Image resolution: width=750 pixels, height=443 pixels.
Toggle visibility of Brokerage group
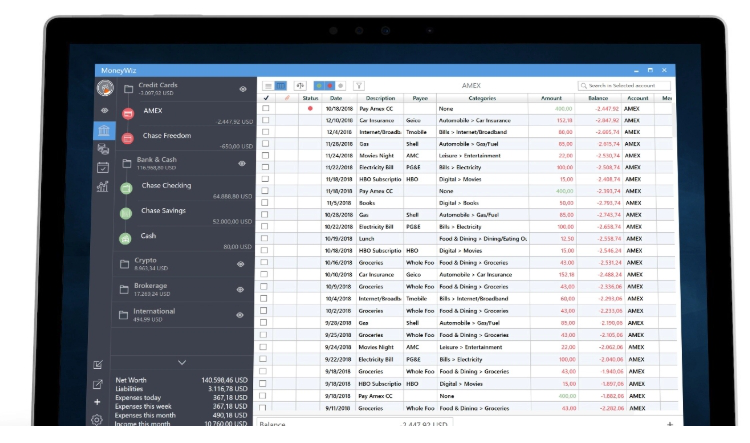(240, 289)
